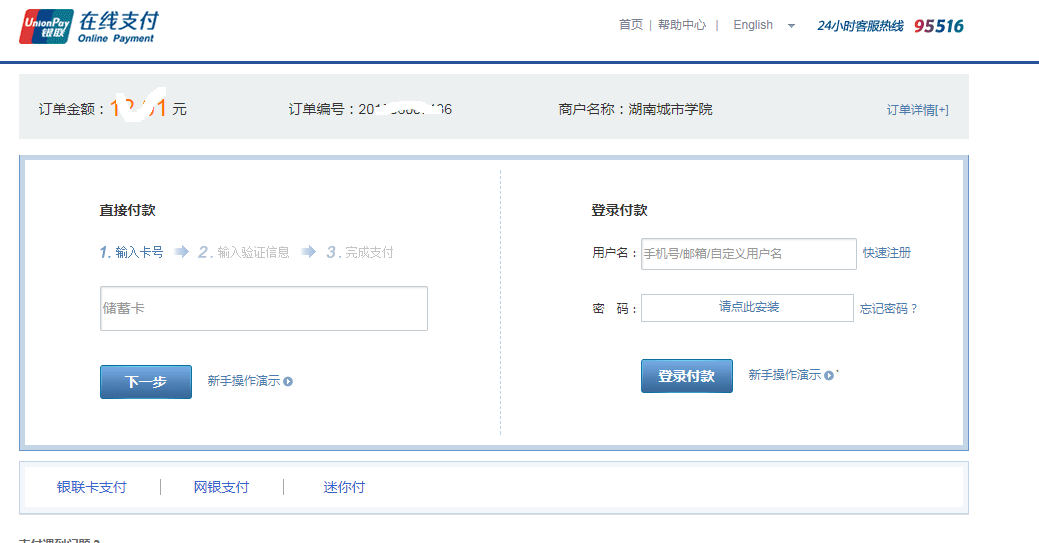Click the 95516 hotline number
Viewport: 1039px width, 543px height.
[x=938, y=26]
